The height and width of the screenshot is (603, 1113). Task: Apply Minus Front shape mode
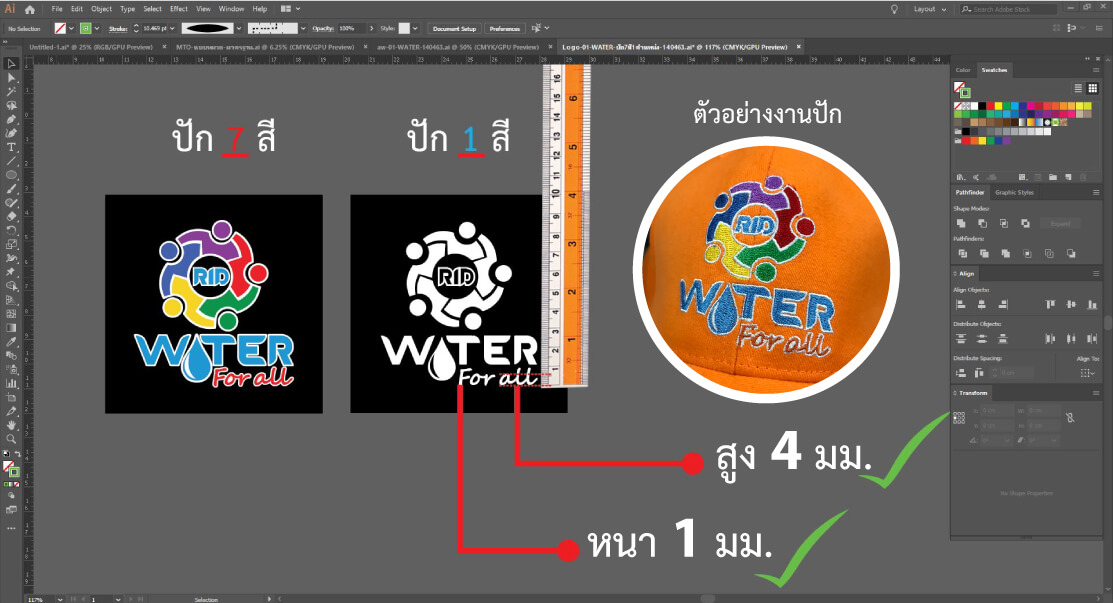[982, 223]
